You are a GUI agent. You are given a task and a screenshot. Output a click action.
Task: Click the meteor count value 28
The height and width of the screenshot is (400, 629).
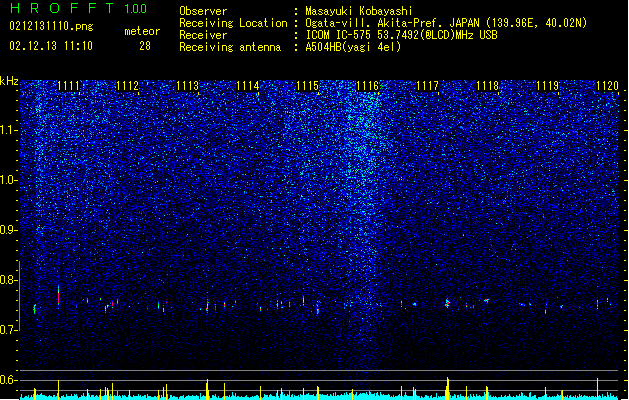pos(145,46)
